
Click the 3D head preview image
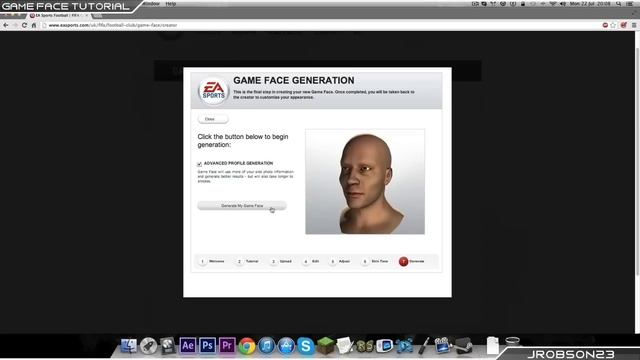[365, 182]
